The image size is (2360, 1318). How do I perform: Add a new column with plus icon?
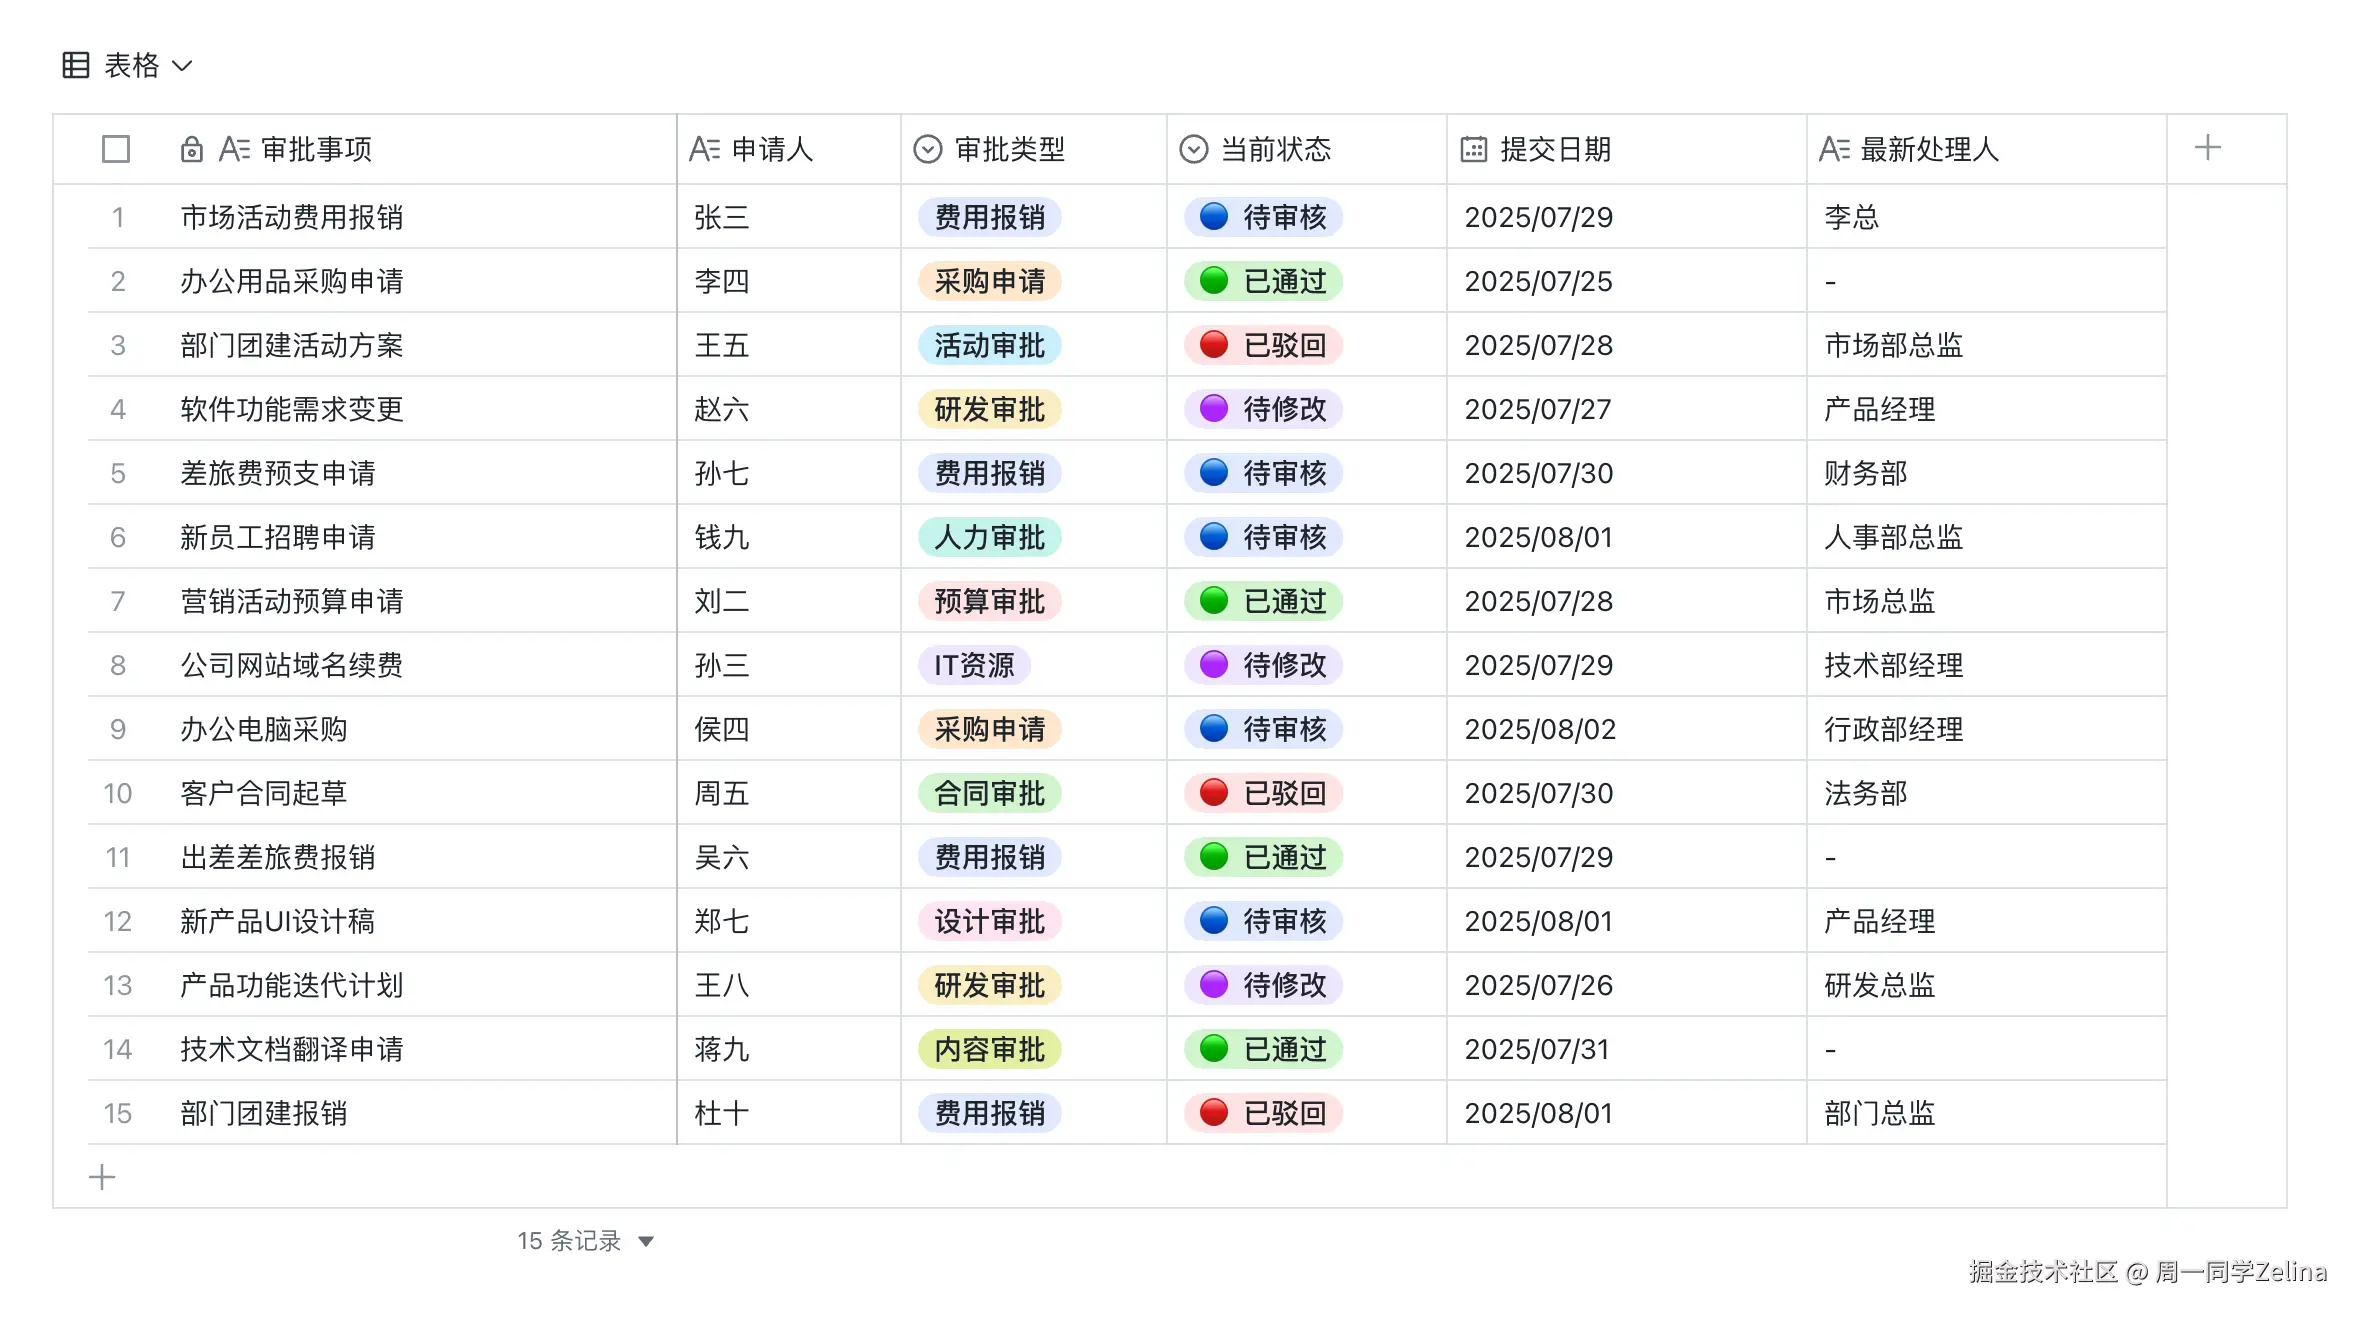tap(2208, 148)
